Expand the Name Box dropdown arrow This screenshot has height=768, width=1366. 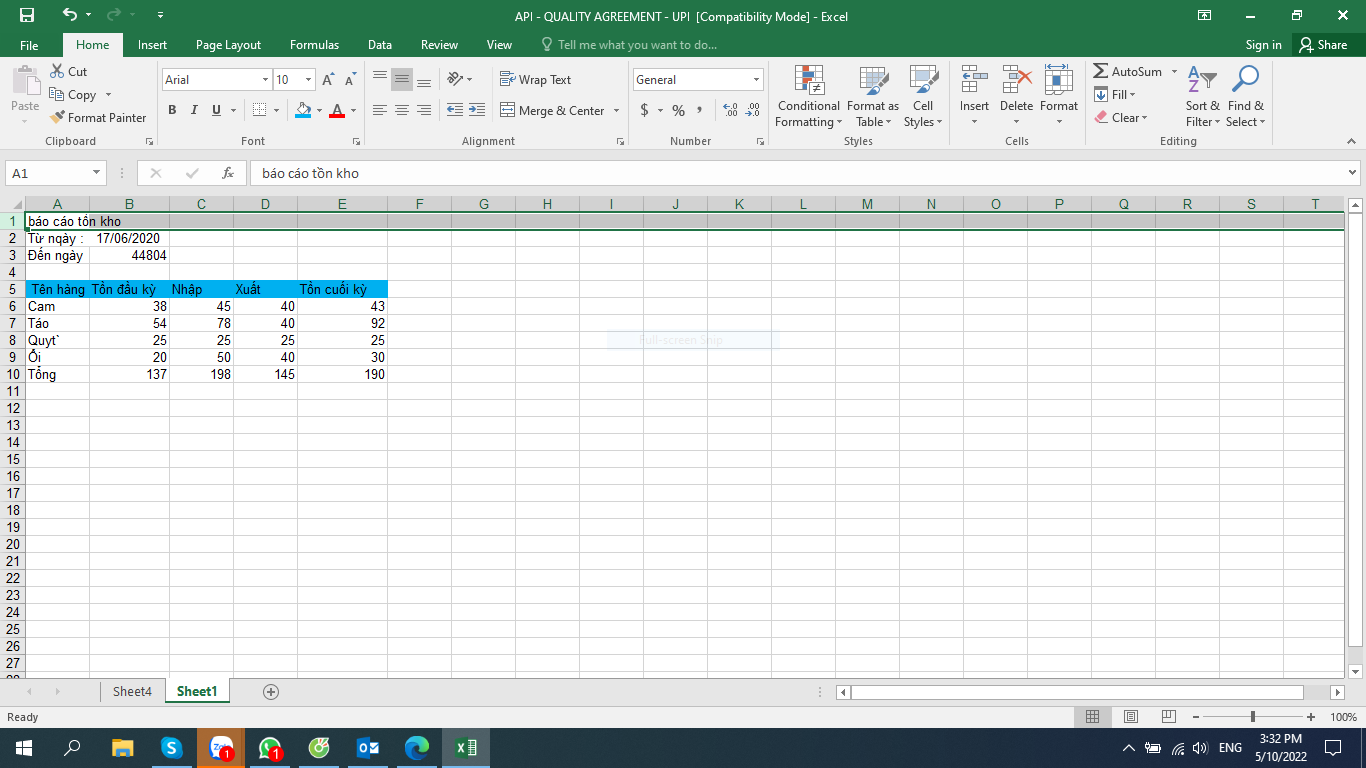pyautogui.click(x=97, y=173)
